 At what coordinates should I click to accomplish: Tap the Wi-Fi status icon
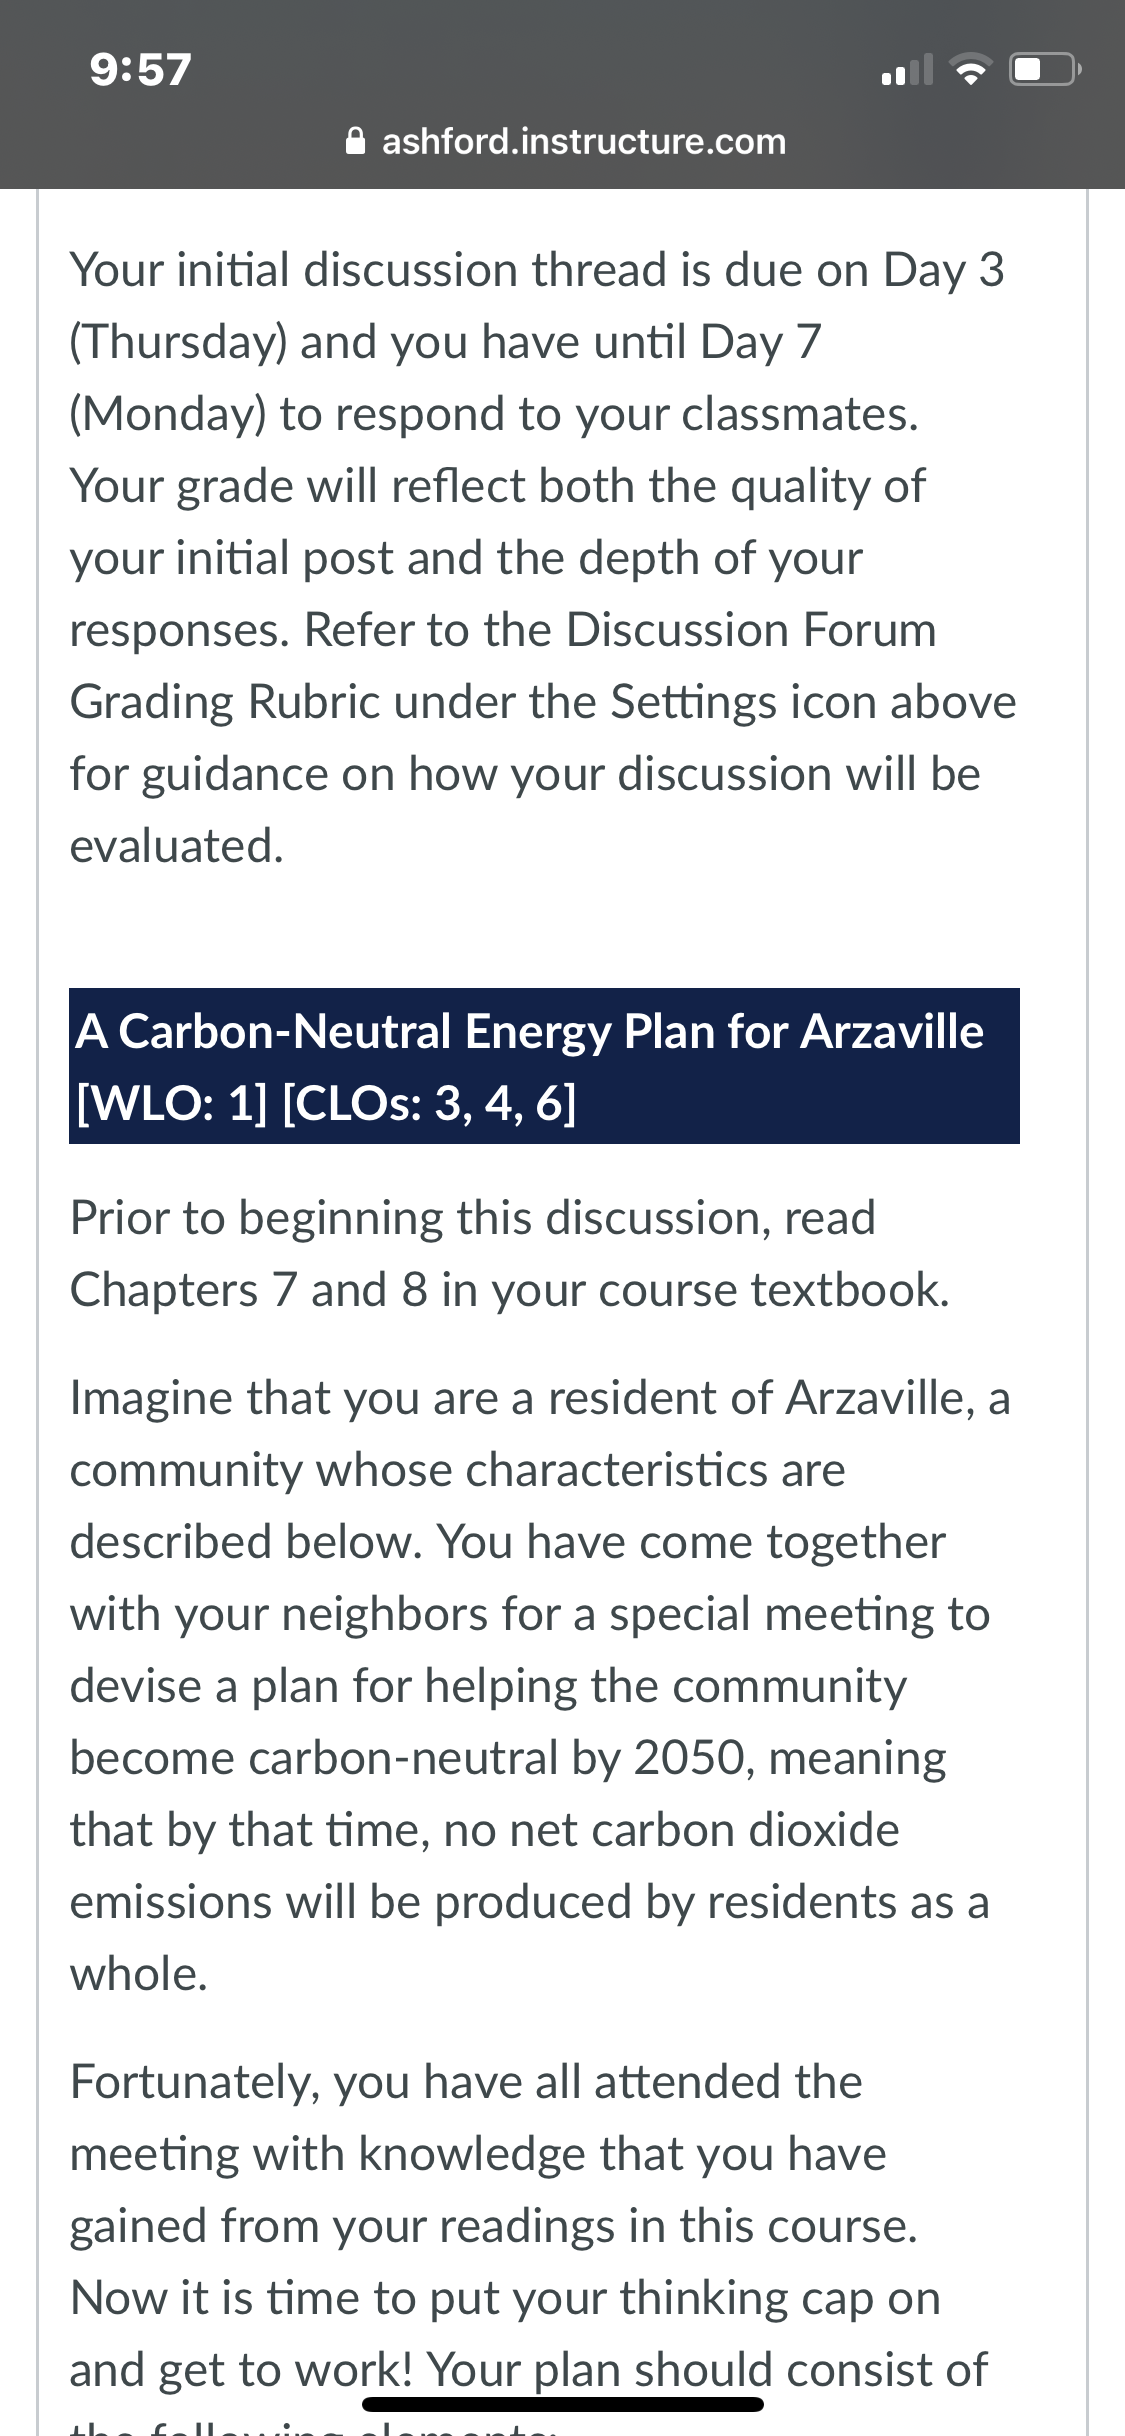[x=969, y=70]
